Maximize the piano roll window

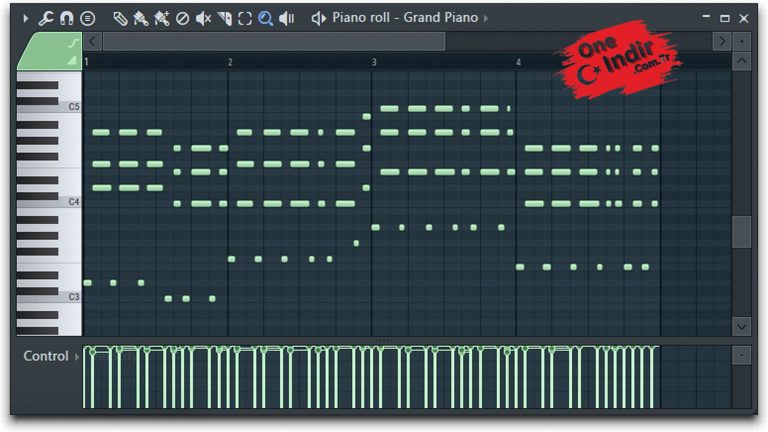725,18
